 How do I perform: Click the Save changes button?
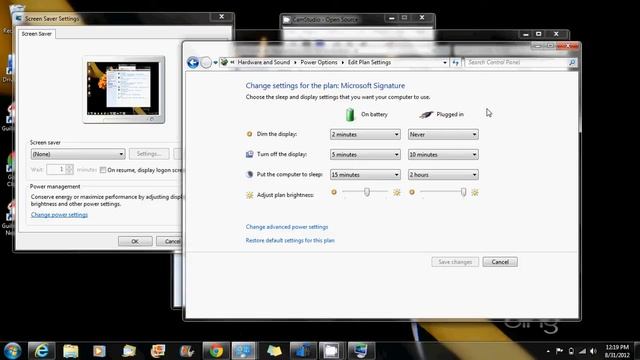click(455, 262)
